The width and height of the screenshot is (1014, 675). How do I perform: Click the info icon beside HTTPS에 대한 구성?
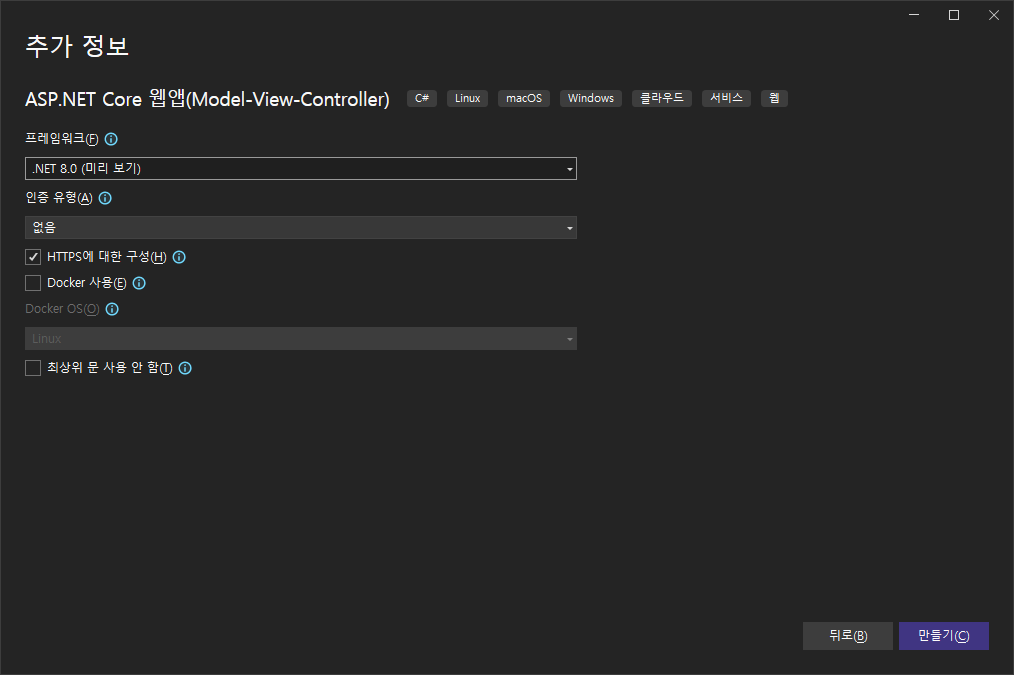tap(179, 257)
